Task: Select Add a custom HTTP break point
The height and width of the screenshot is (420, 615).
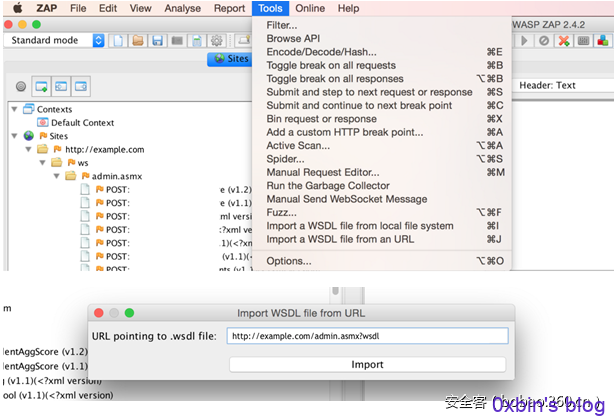Action: pyautogui.click(x=382, y=132)
